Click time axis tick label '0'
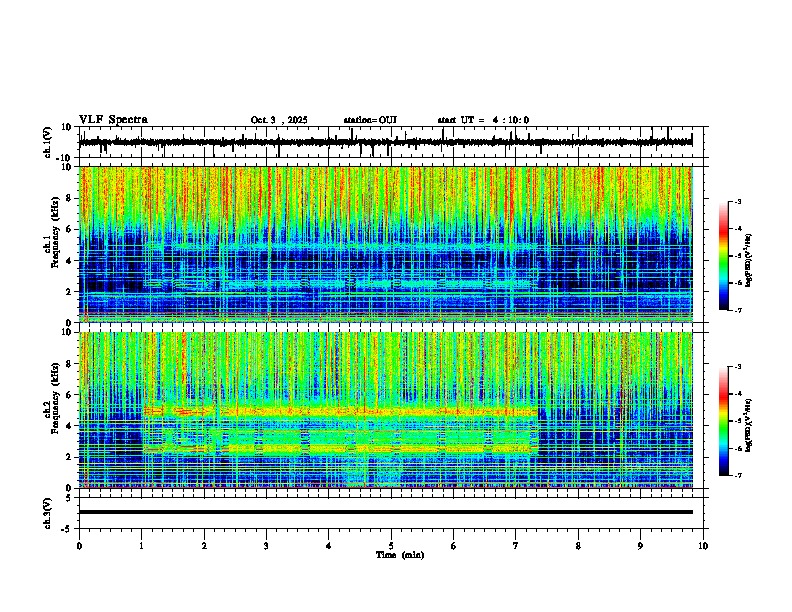The width and height of the screenshot is (792, 612). click(79, 546)
